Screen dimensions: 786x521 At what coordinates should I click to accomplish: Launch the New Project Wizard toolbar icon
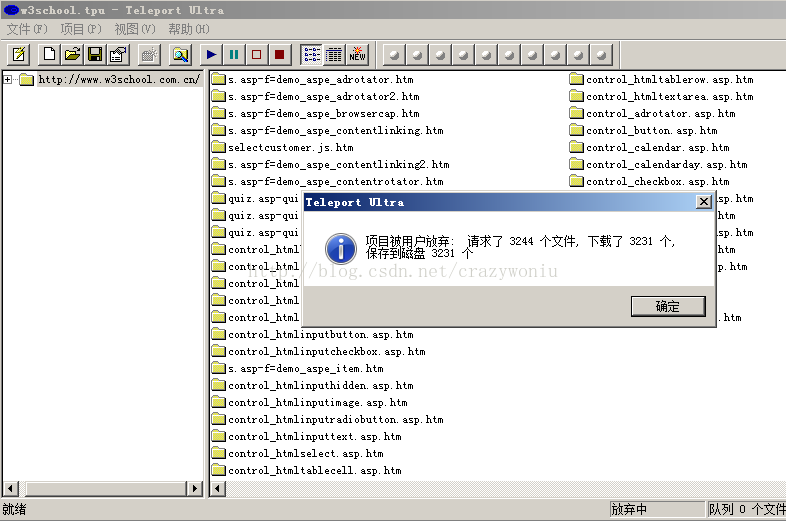tap(19, 54)
